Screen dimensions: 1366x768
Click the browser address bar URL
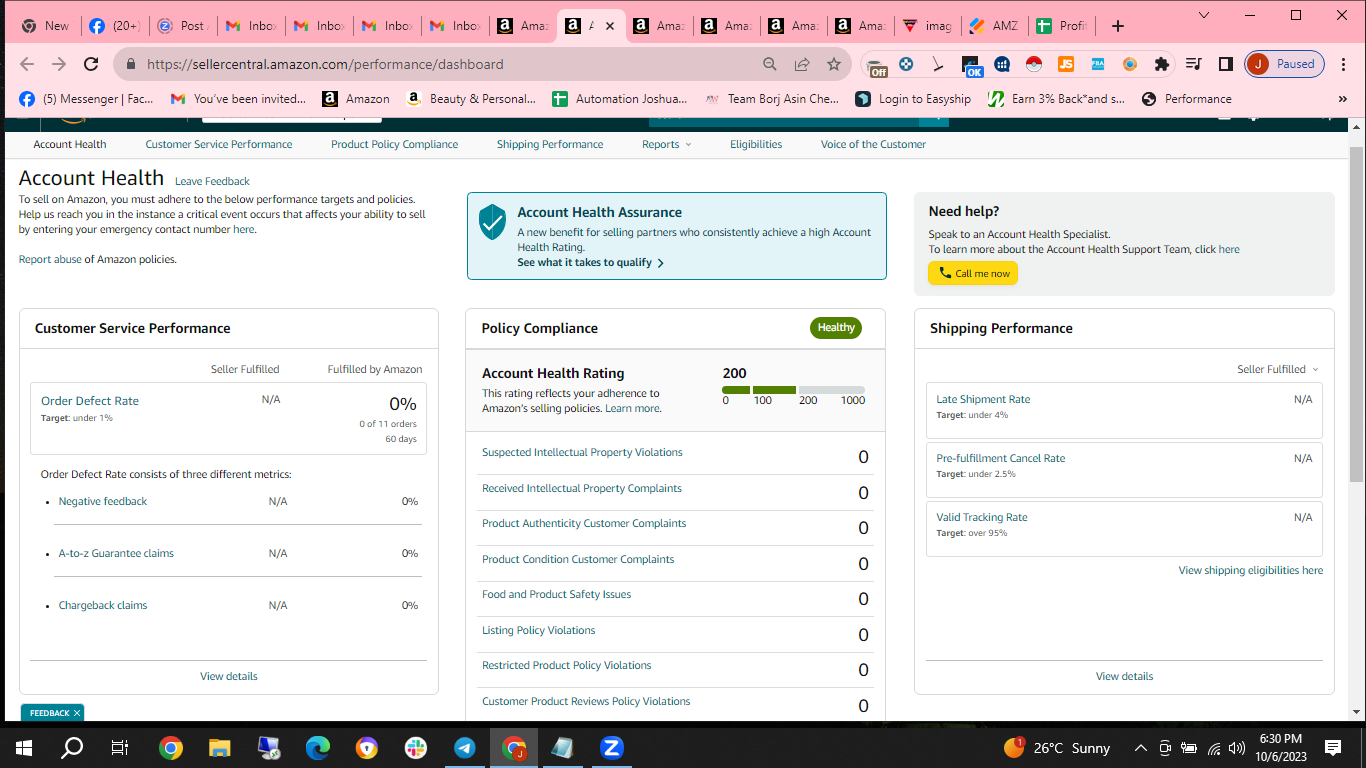325,64
